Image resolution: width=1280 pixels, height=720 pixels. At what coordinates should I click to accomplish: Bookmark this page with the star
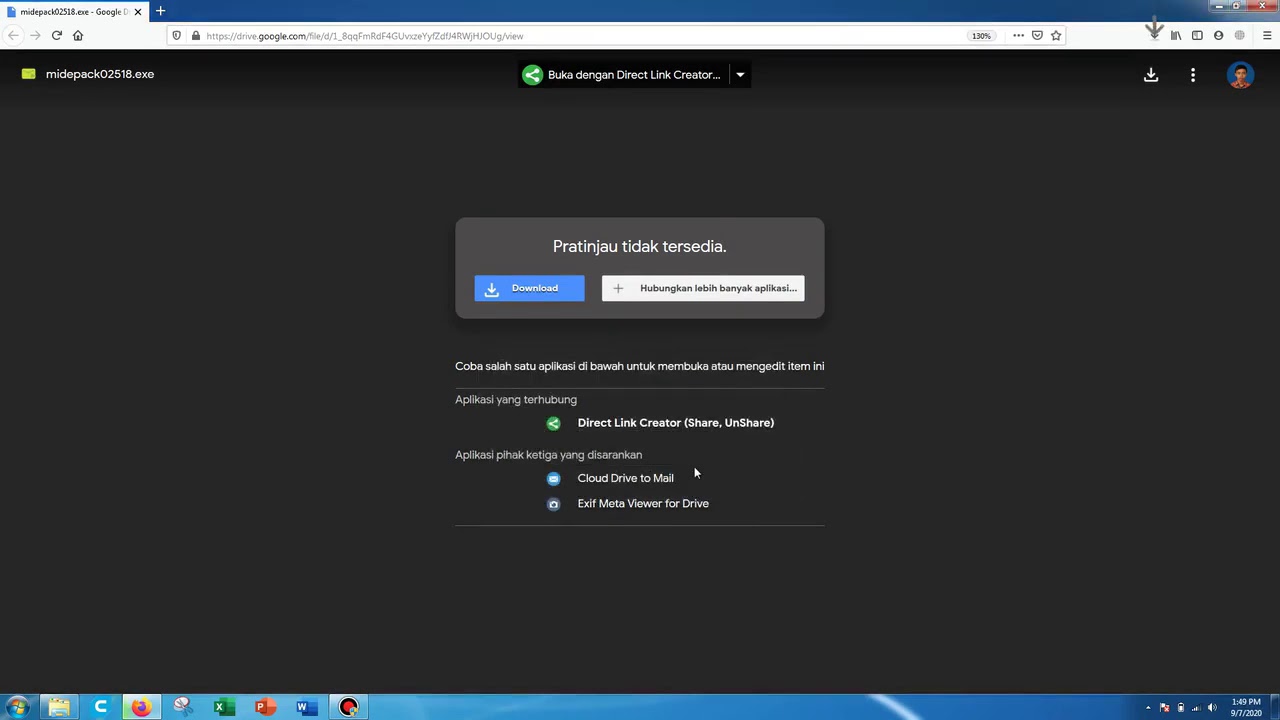[x=1056, y=36]
